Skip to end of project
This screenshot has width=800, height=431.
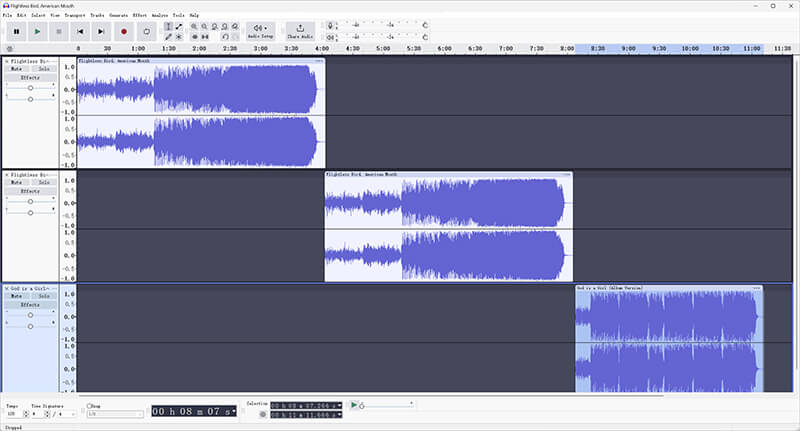101,32
